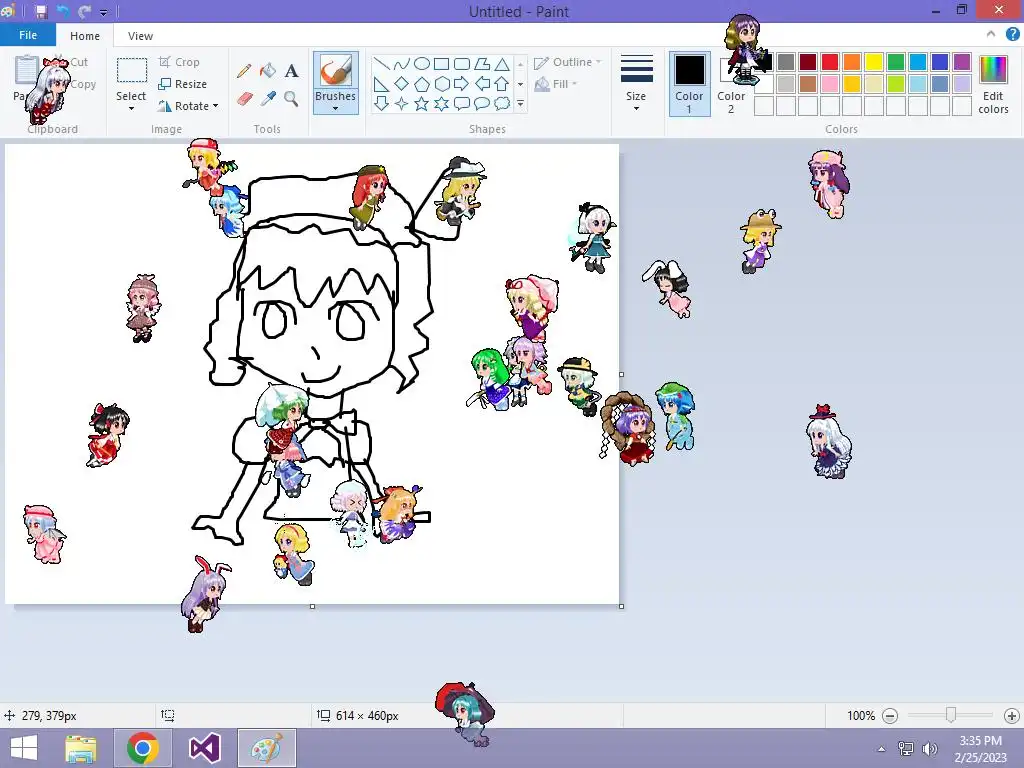Choose the Down arrow shape
1024x768 pixels.
tap(382, 103)
